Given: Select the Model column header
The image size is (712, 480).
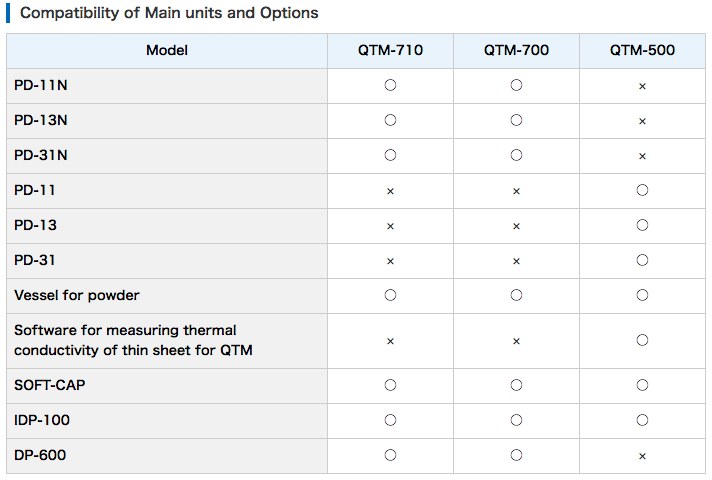Looking at the screenshot, I should click(167, 50).
